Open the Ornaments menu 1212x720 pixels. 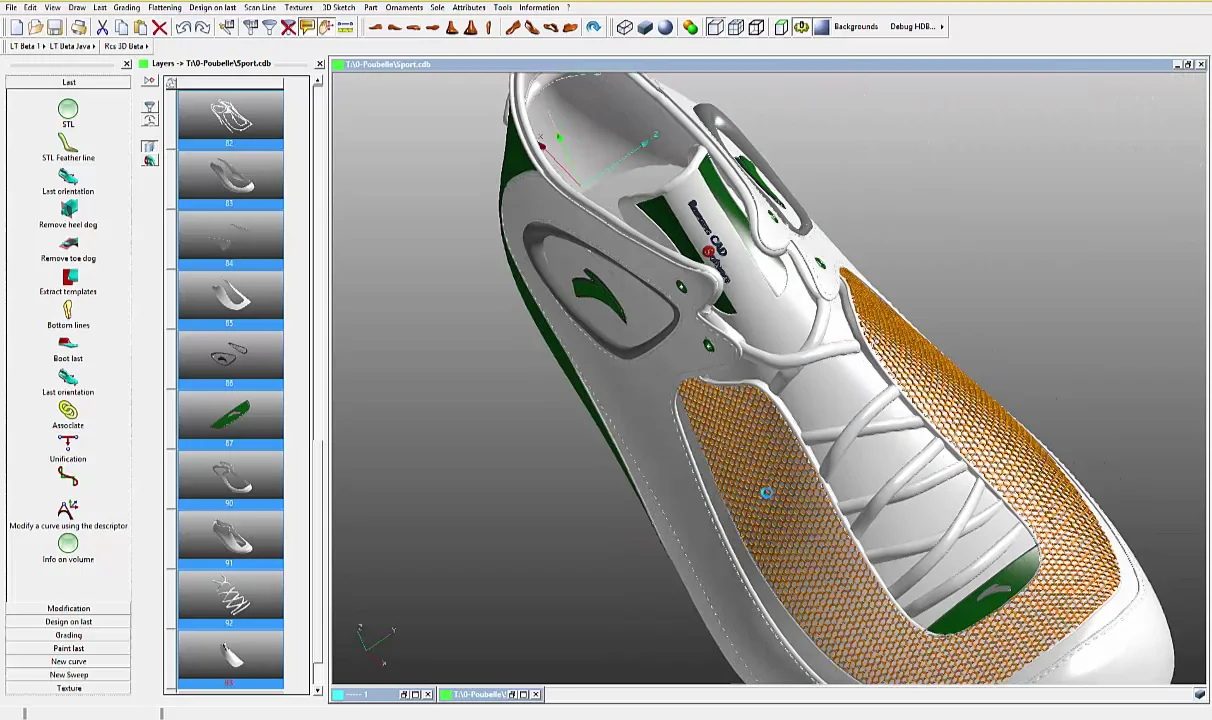(404, 7)
